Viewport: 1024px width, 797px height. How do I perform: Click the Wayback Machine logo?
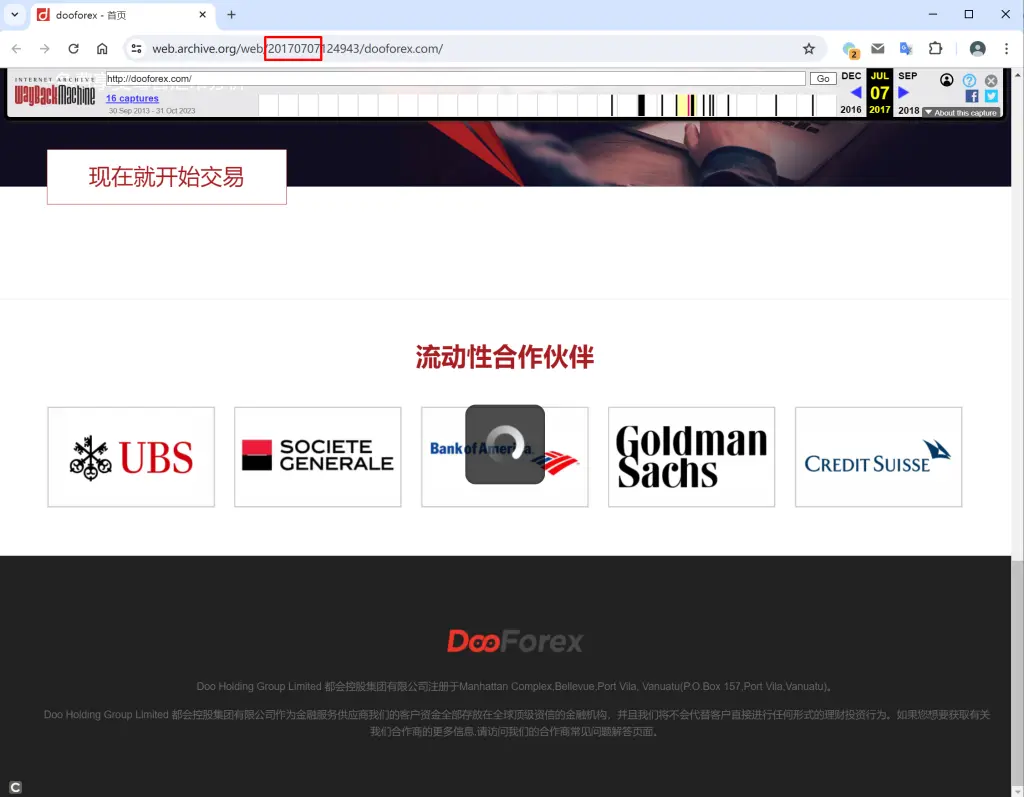[x=55, y=93]
